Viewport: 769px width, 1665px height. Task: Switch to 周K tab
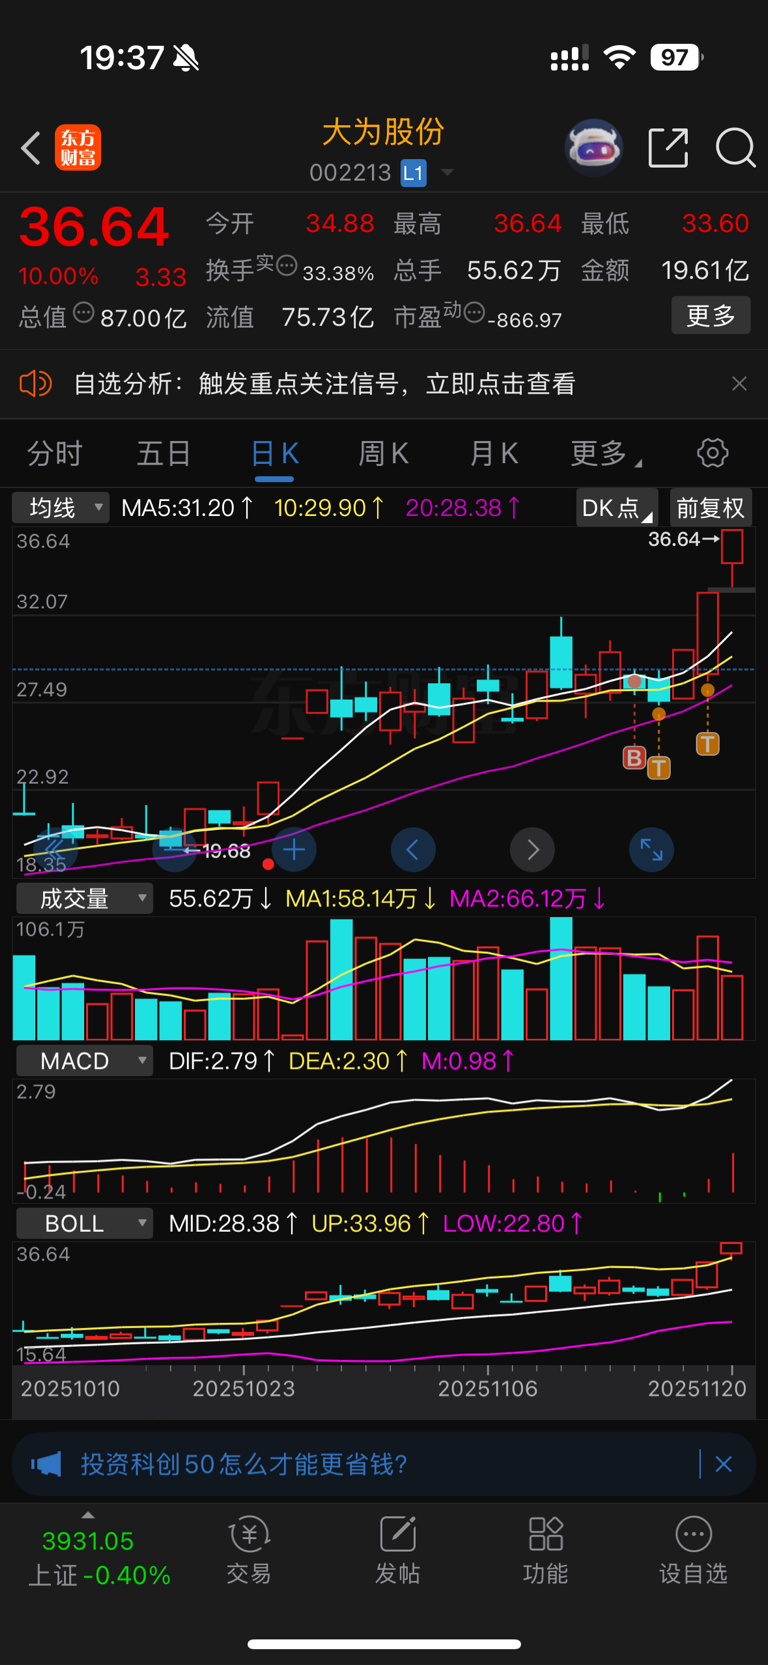[384, 454]
